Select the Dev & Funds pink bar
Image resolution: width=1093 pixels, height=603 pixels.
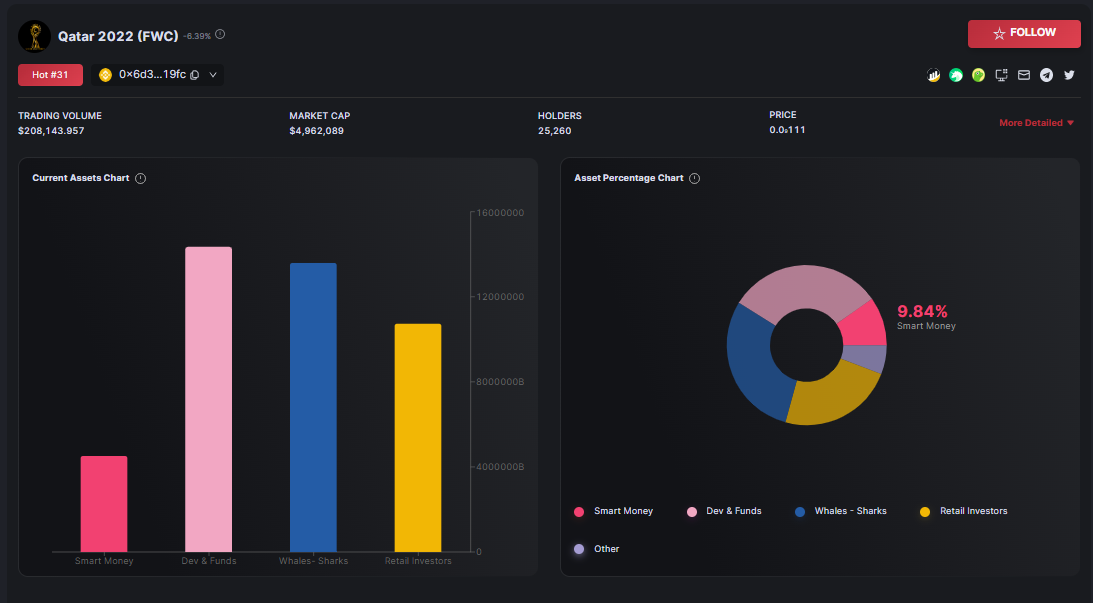click(x=208, y=399)
